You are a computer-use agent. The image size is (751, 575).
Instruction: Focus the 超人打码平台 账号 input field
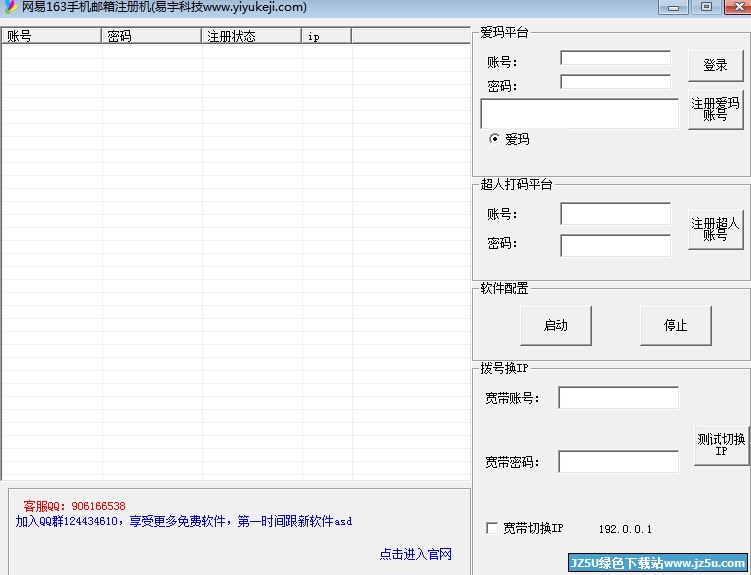pyautogui.click(x=615, y=214)
